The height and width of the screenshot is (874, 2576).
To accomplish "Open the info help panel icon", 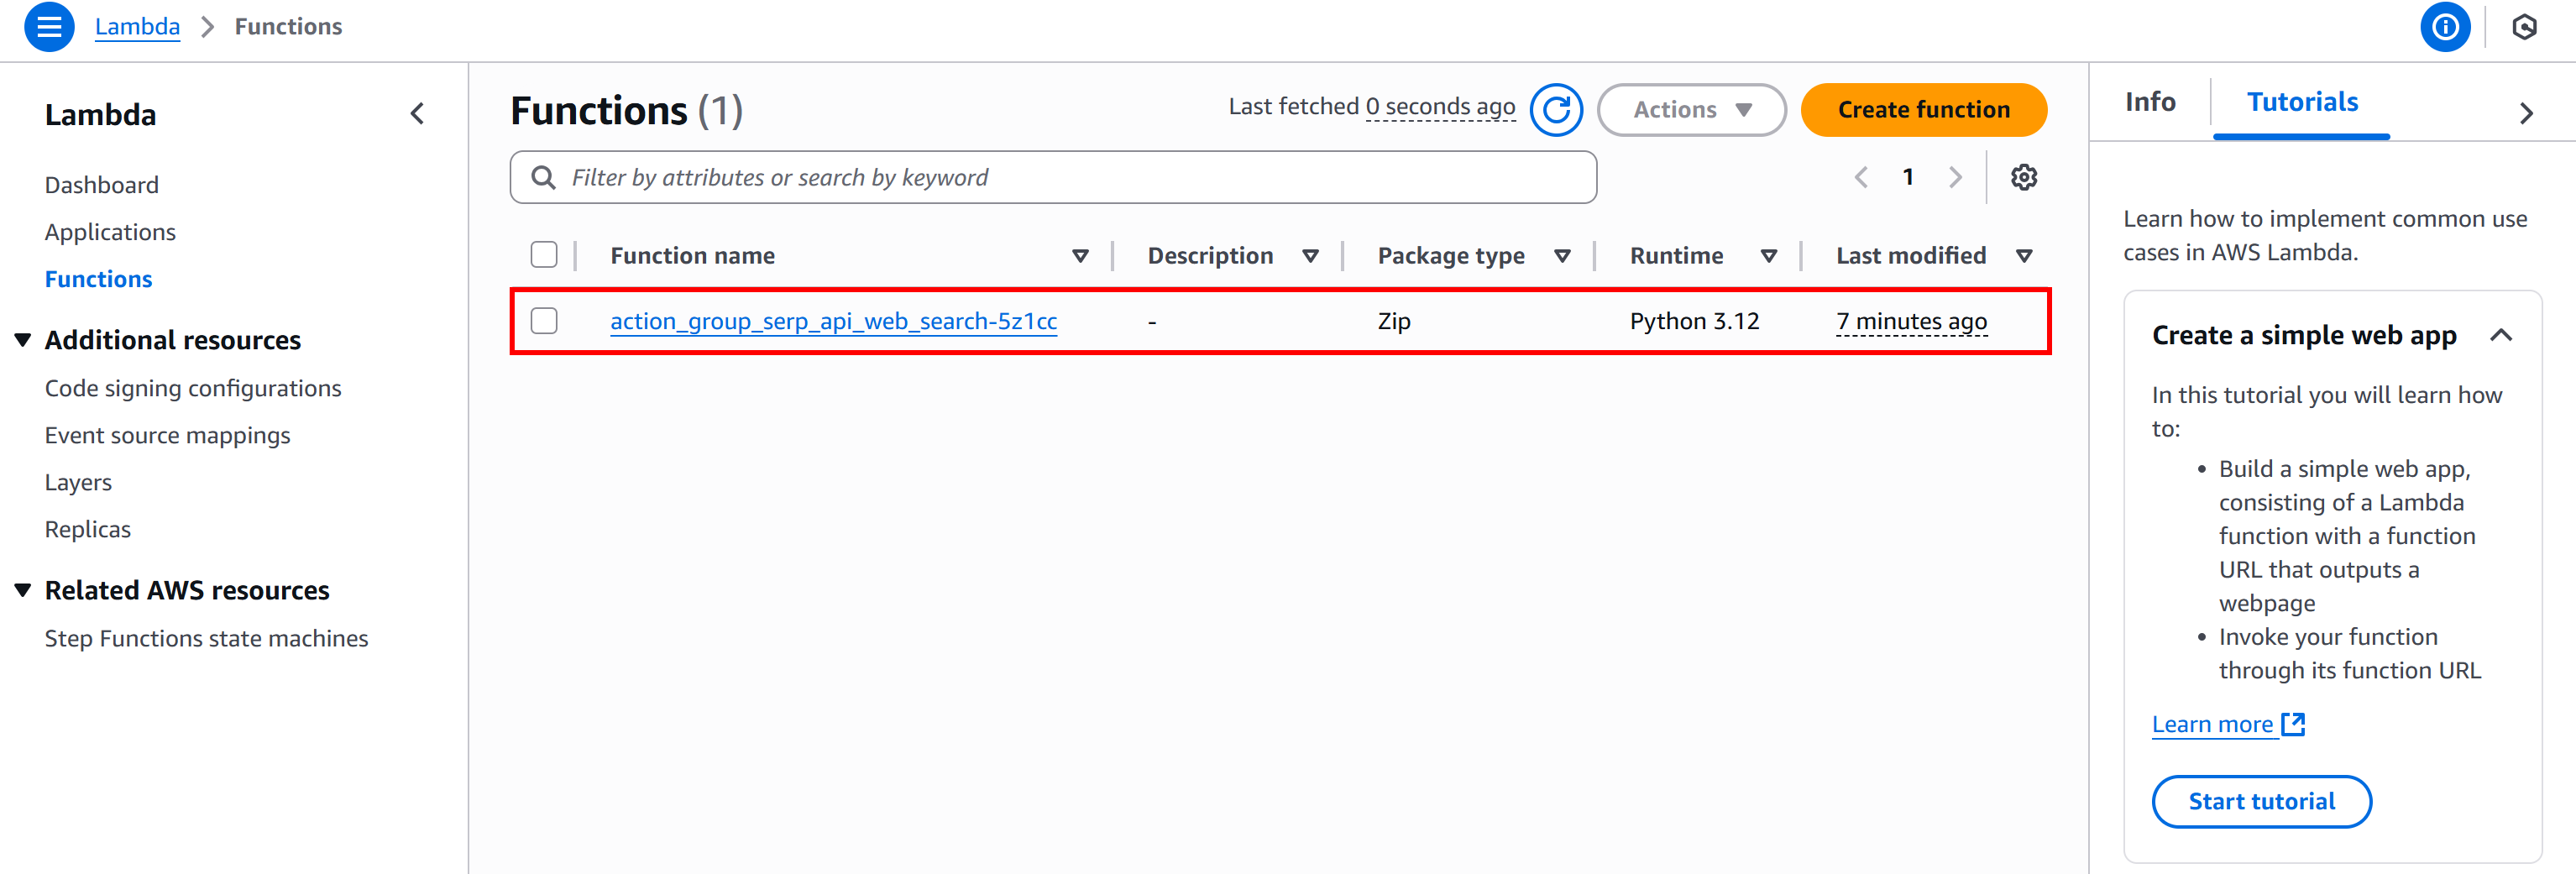I will pos(2445,27).
